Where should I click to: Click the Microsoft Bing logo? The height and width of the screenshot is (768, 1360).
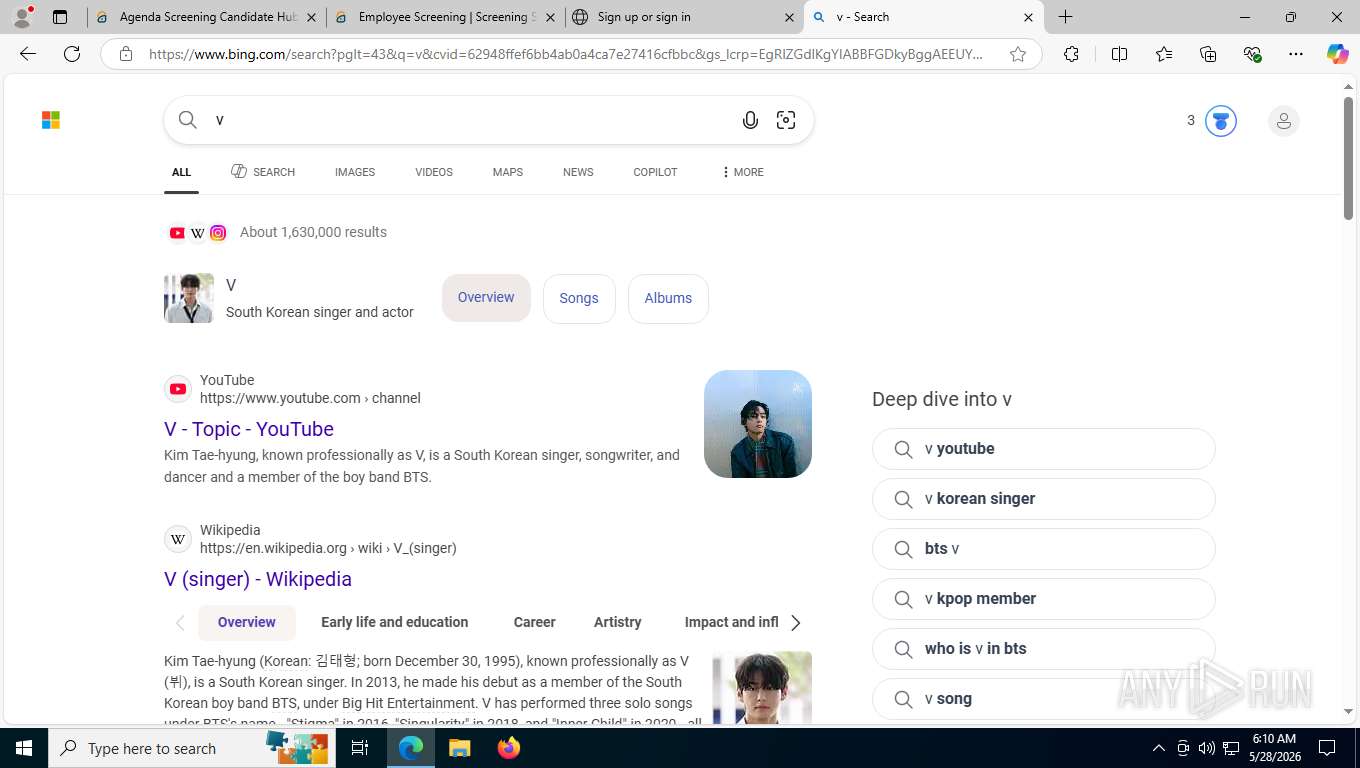point(51,120)
